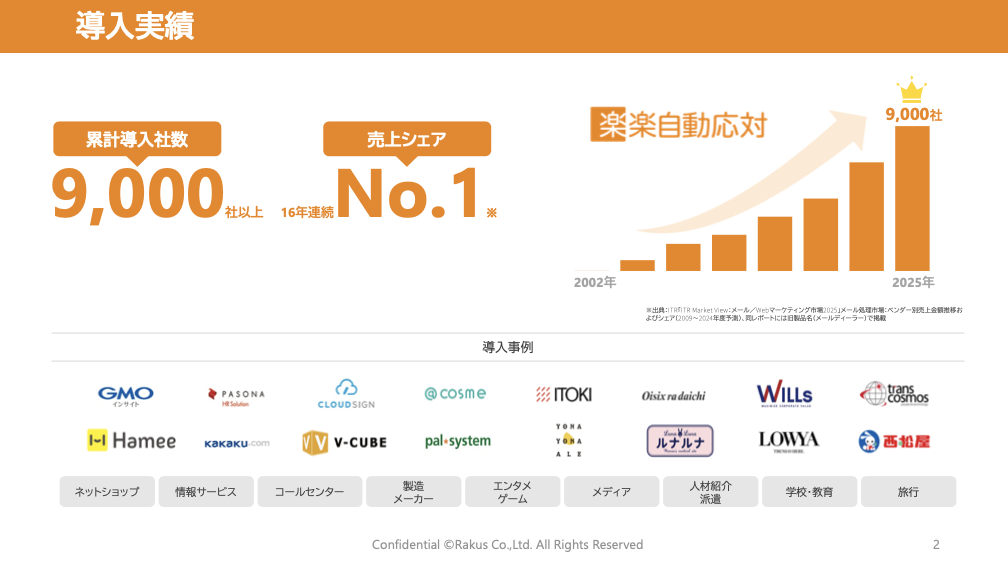The image size is (1008, 564).
Task: Select the ルナルナ logo
Action: pos(680,441)
